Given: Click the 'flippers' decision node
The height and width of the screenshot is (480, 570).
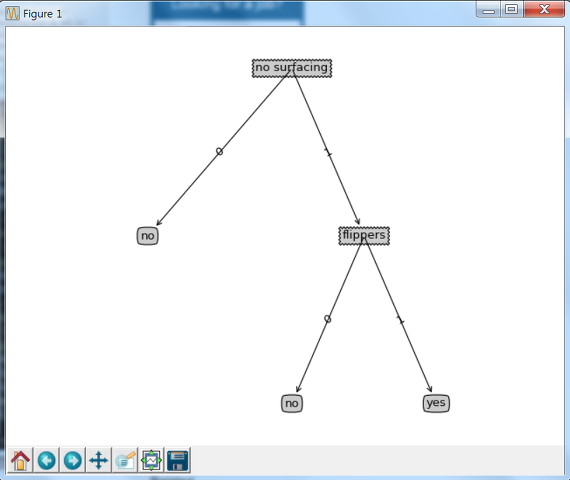Looking at the screenshot, I should (364, 236).
